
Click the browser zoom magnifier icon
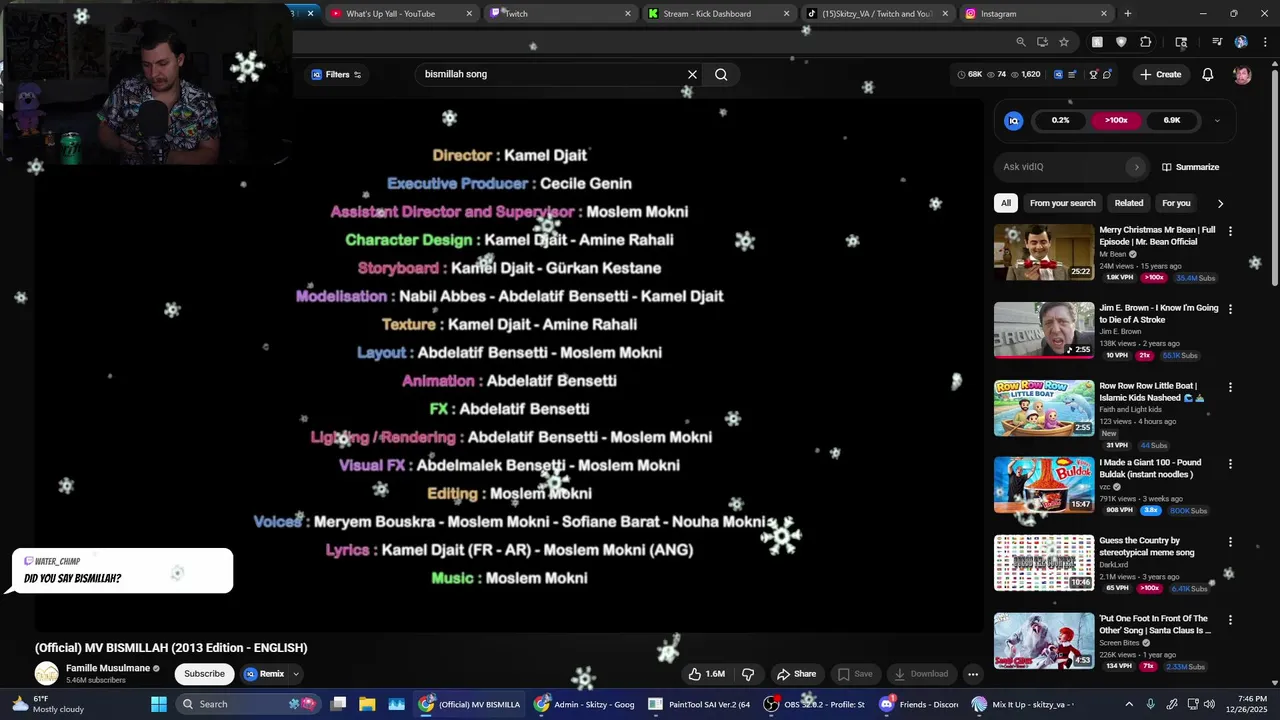[x=1020, y=42]
